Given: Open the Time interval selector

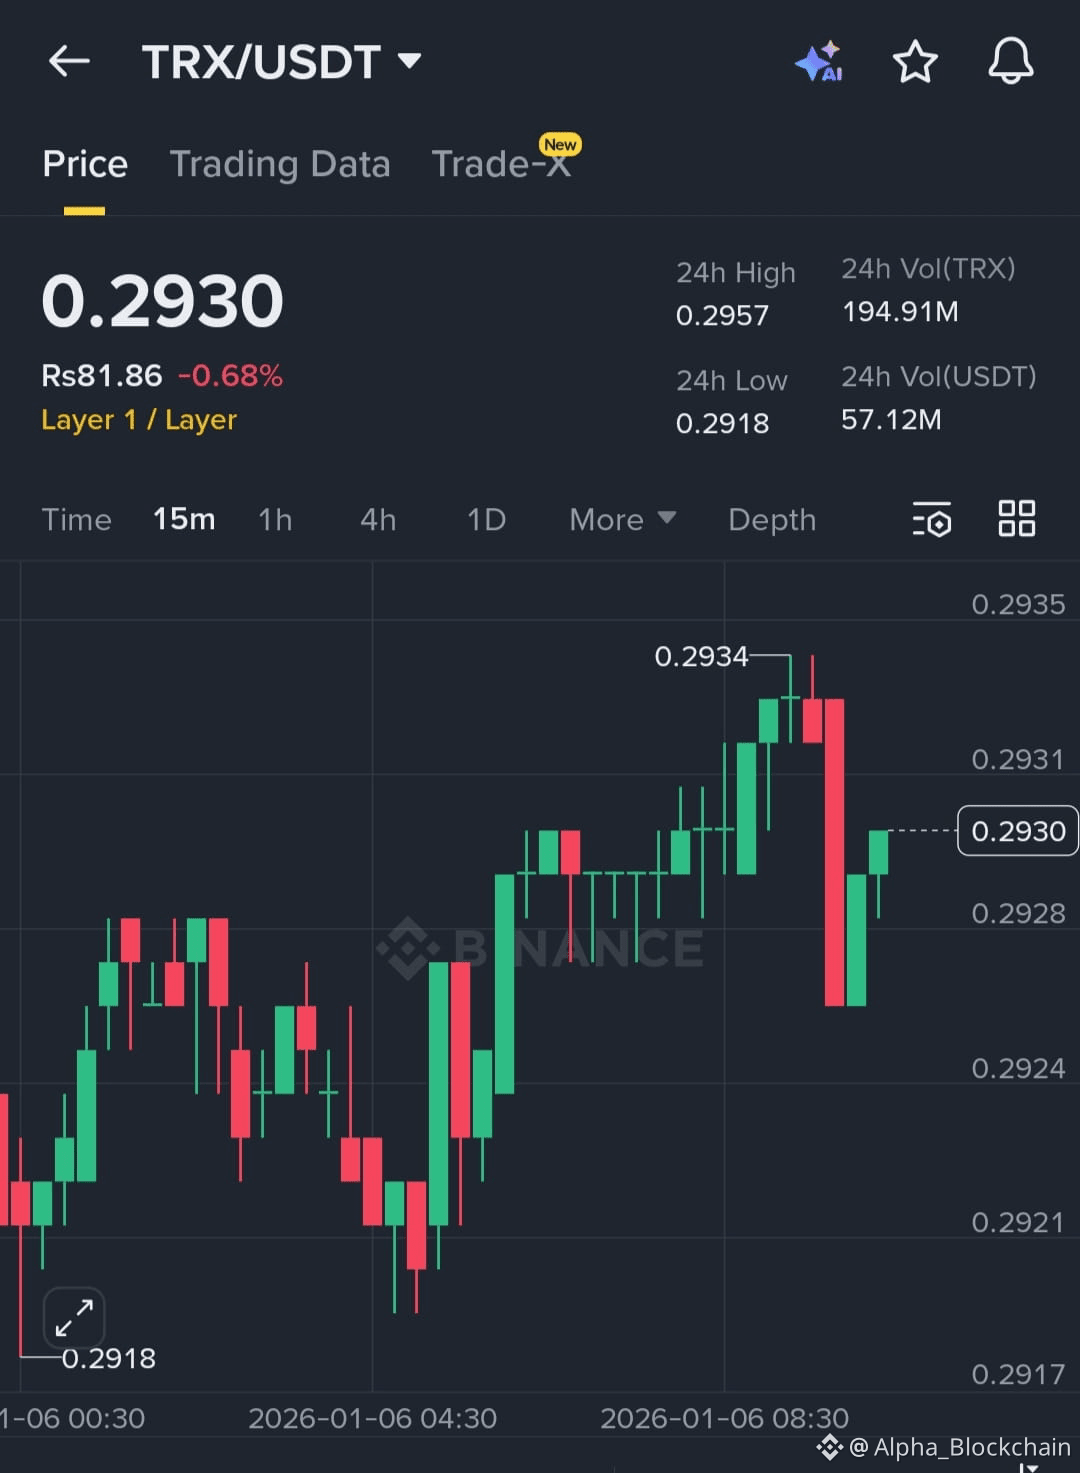Looking at the screenshot, I should (76, 519).
